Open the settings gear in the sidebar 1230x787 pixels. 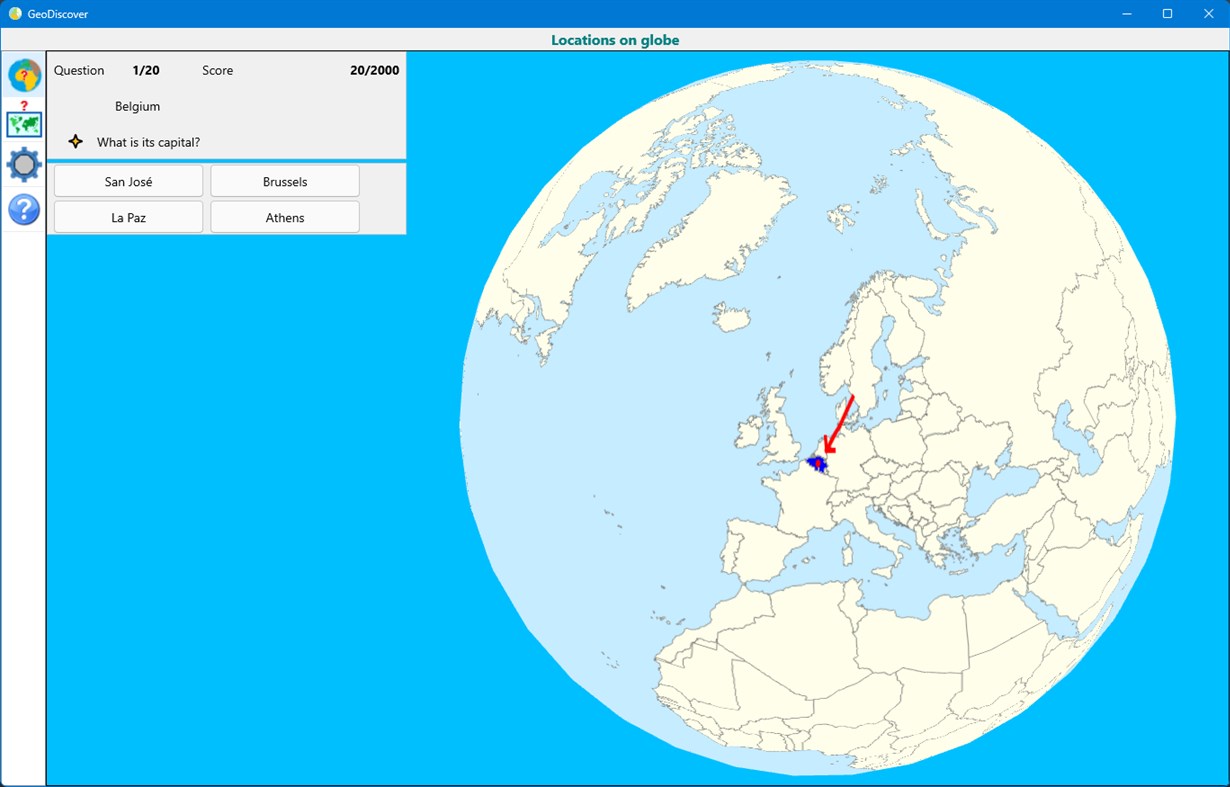[23, 164]
